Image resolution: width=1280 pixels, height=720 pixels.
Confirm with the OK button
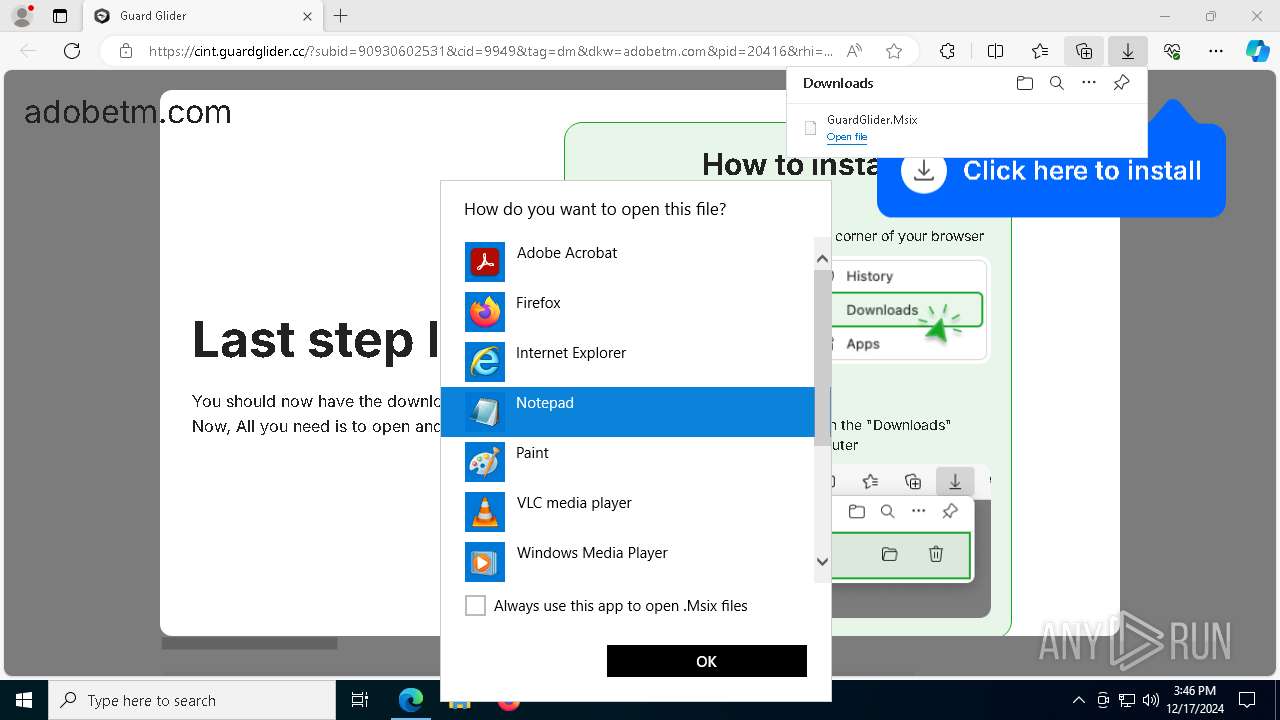pos(707,661)
